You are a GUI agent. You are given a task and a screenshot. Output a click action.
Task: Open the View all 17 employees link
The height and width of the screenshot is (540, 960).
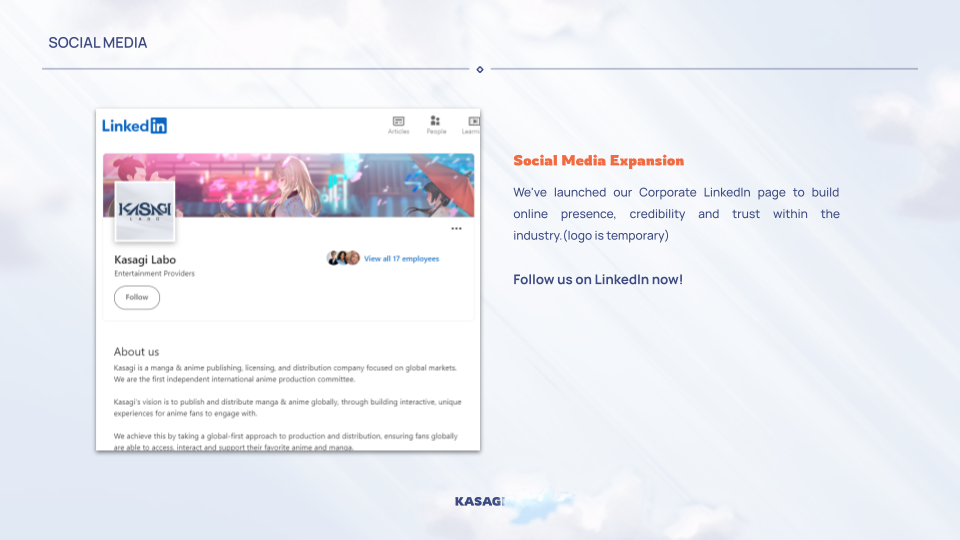pyautogui.click(x=401, y=259)
